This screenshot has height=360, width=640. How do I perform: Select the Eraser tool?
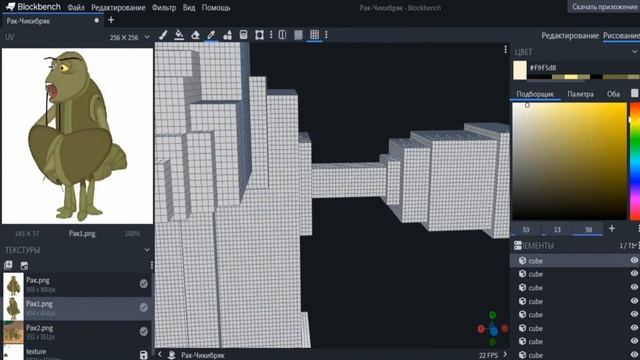[195, 35]
